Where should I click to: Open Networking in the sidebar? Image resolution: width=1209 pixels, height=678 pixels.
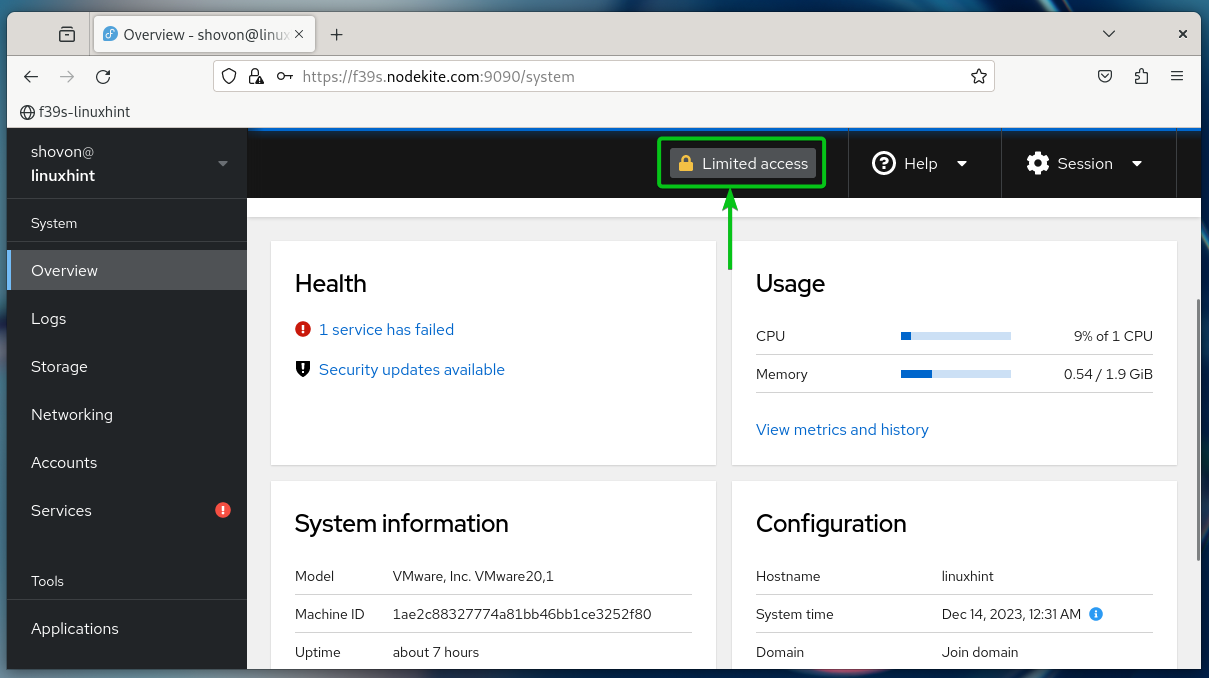coord(127,414)
